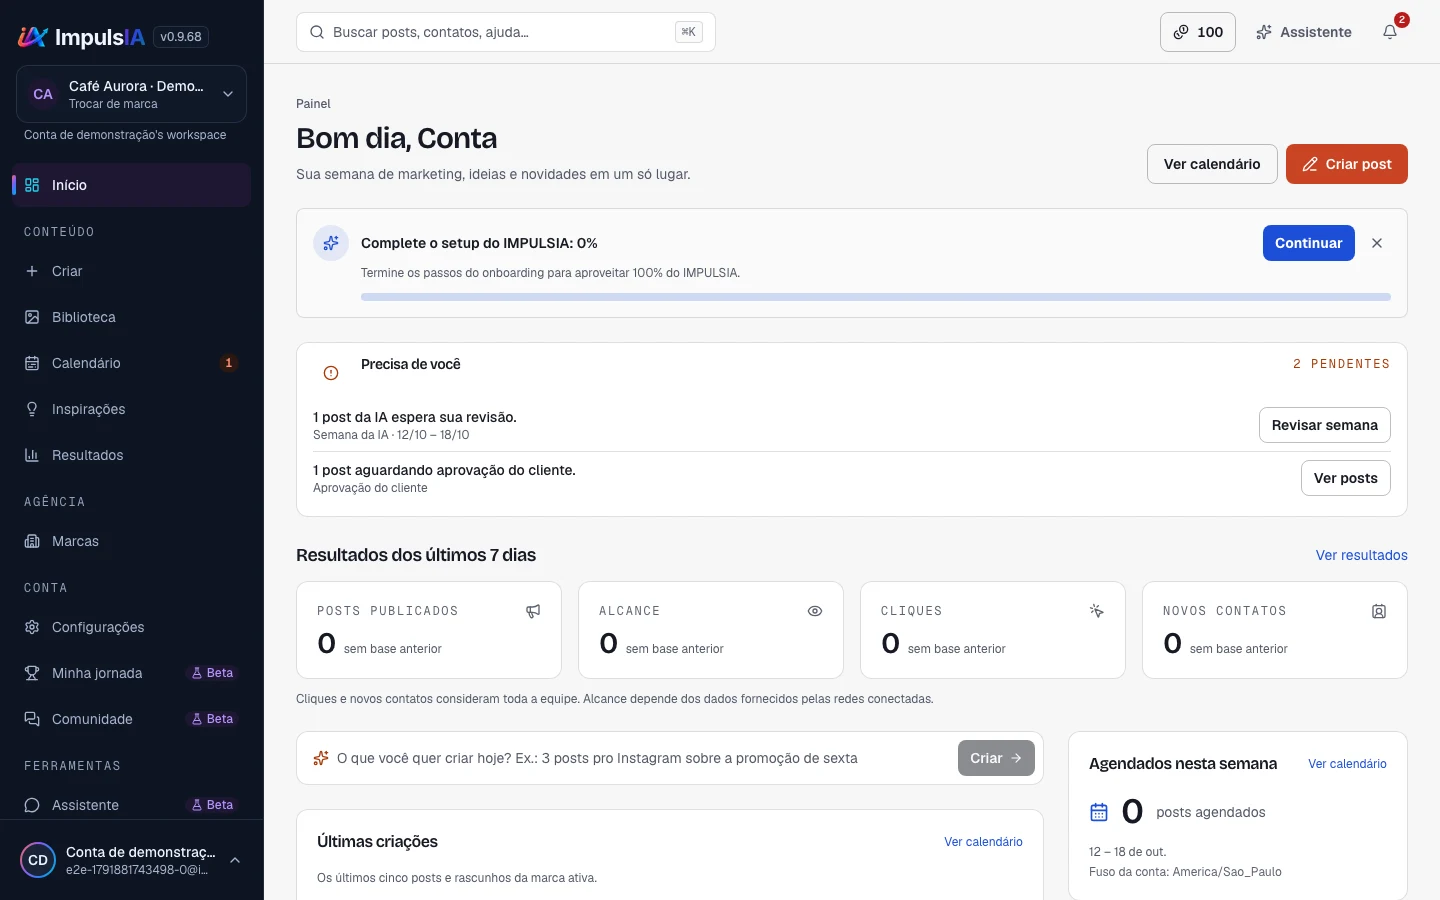1440x900 pixels.
Task: Open Criar in the sidebar
Action: 131,271
